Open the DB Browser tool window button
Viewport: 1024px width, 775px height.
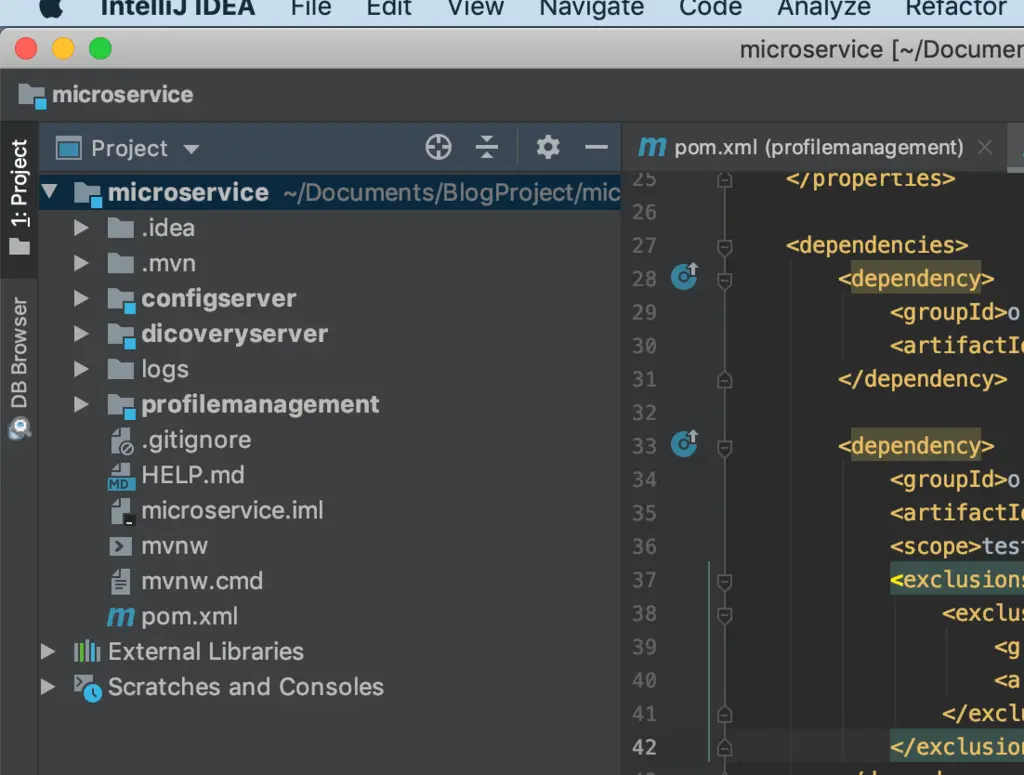coord(20,367)
